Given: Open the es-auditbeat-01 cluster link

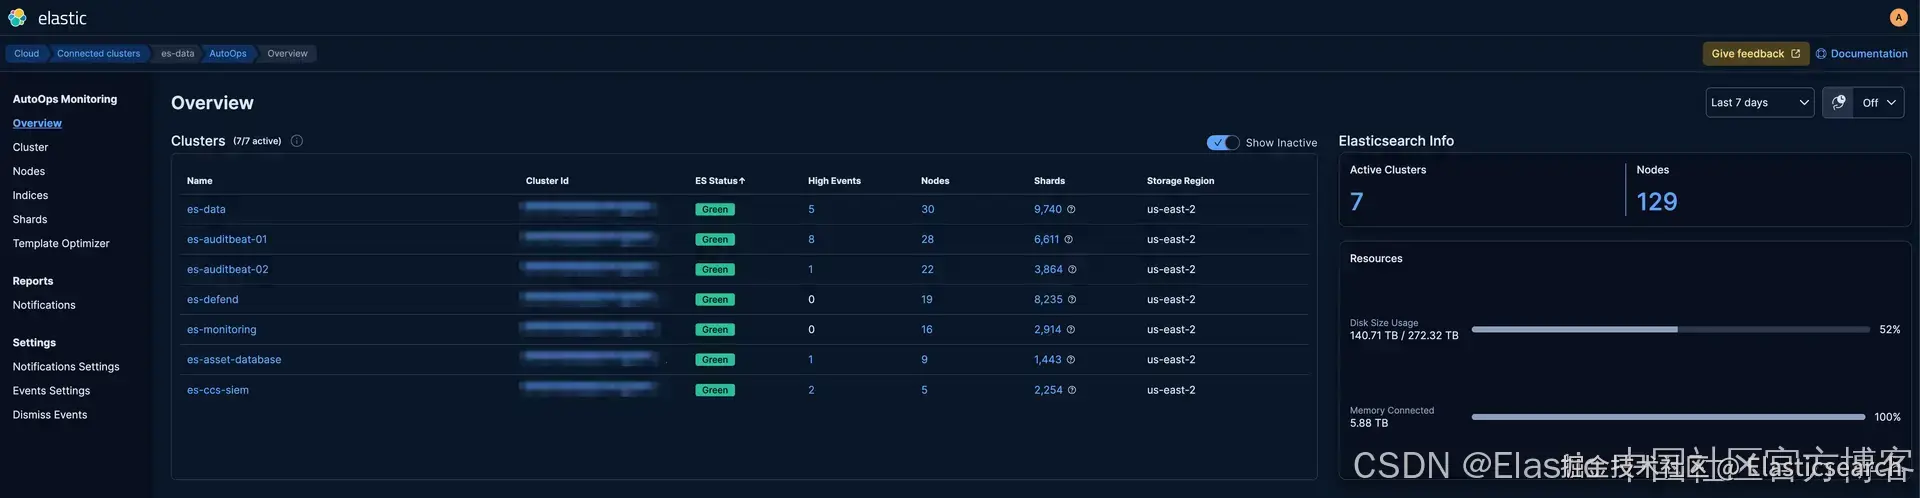Looking at the screenshot, I should (x=227, y=239).
